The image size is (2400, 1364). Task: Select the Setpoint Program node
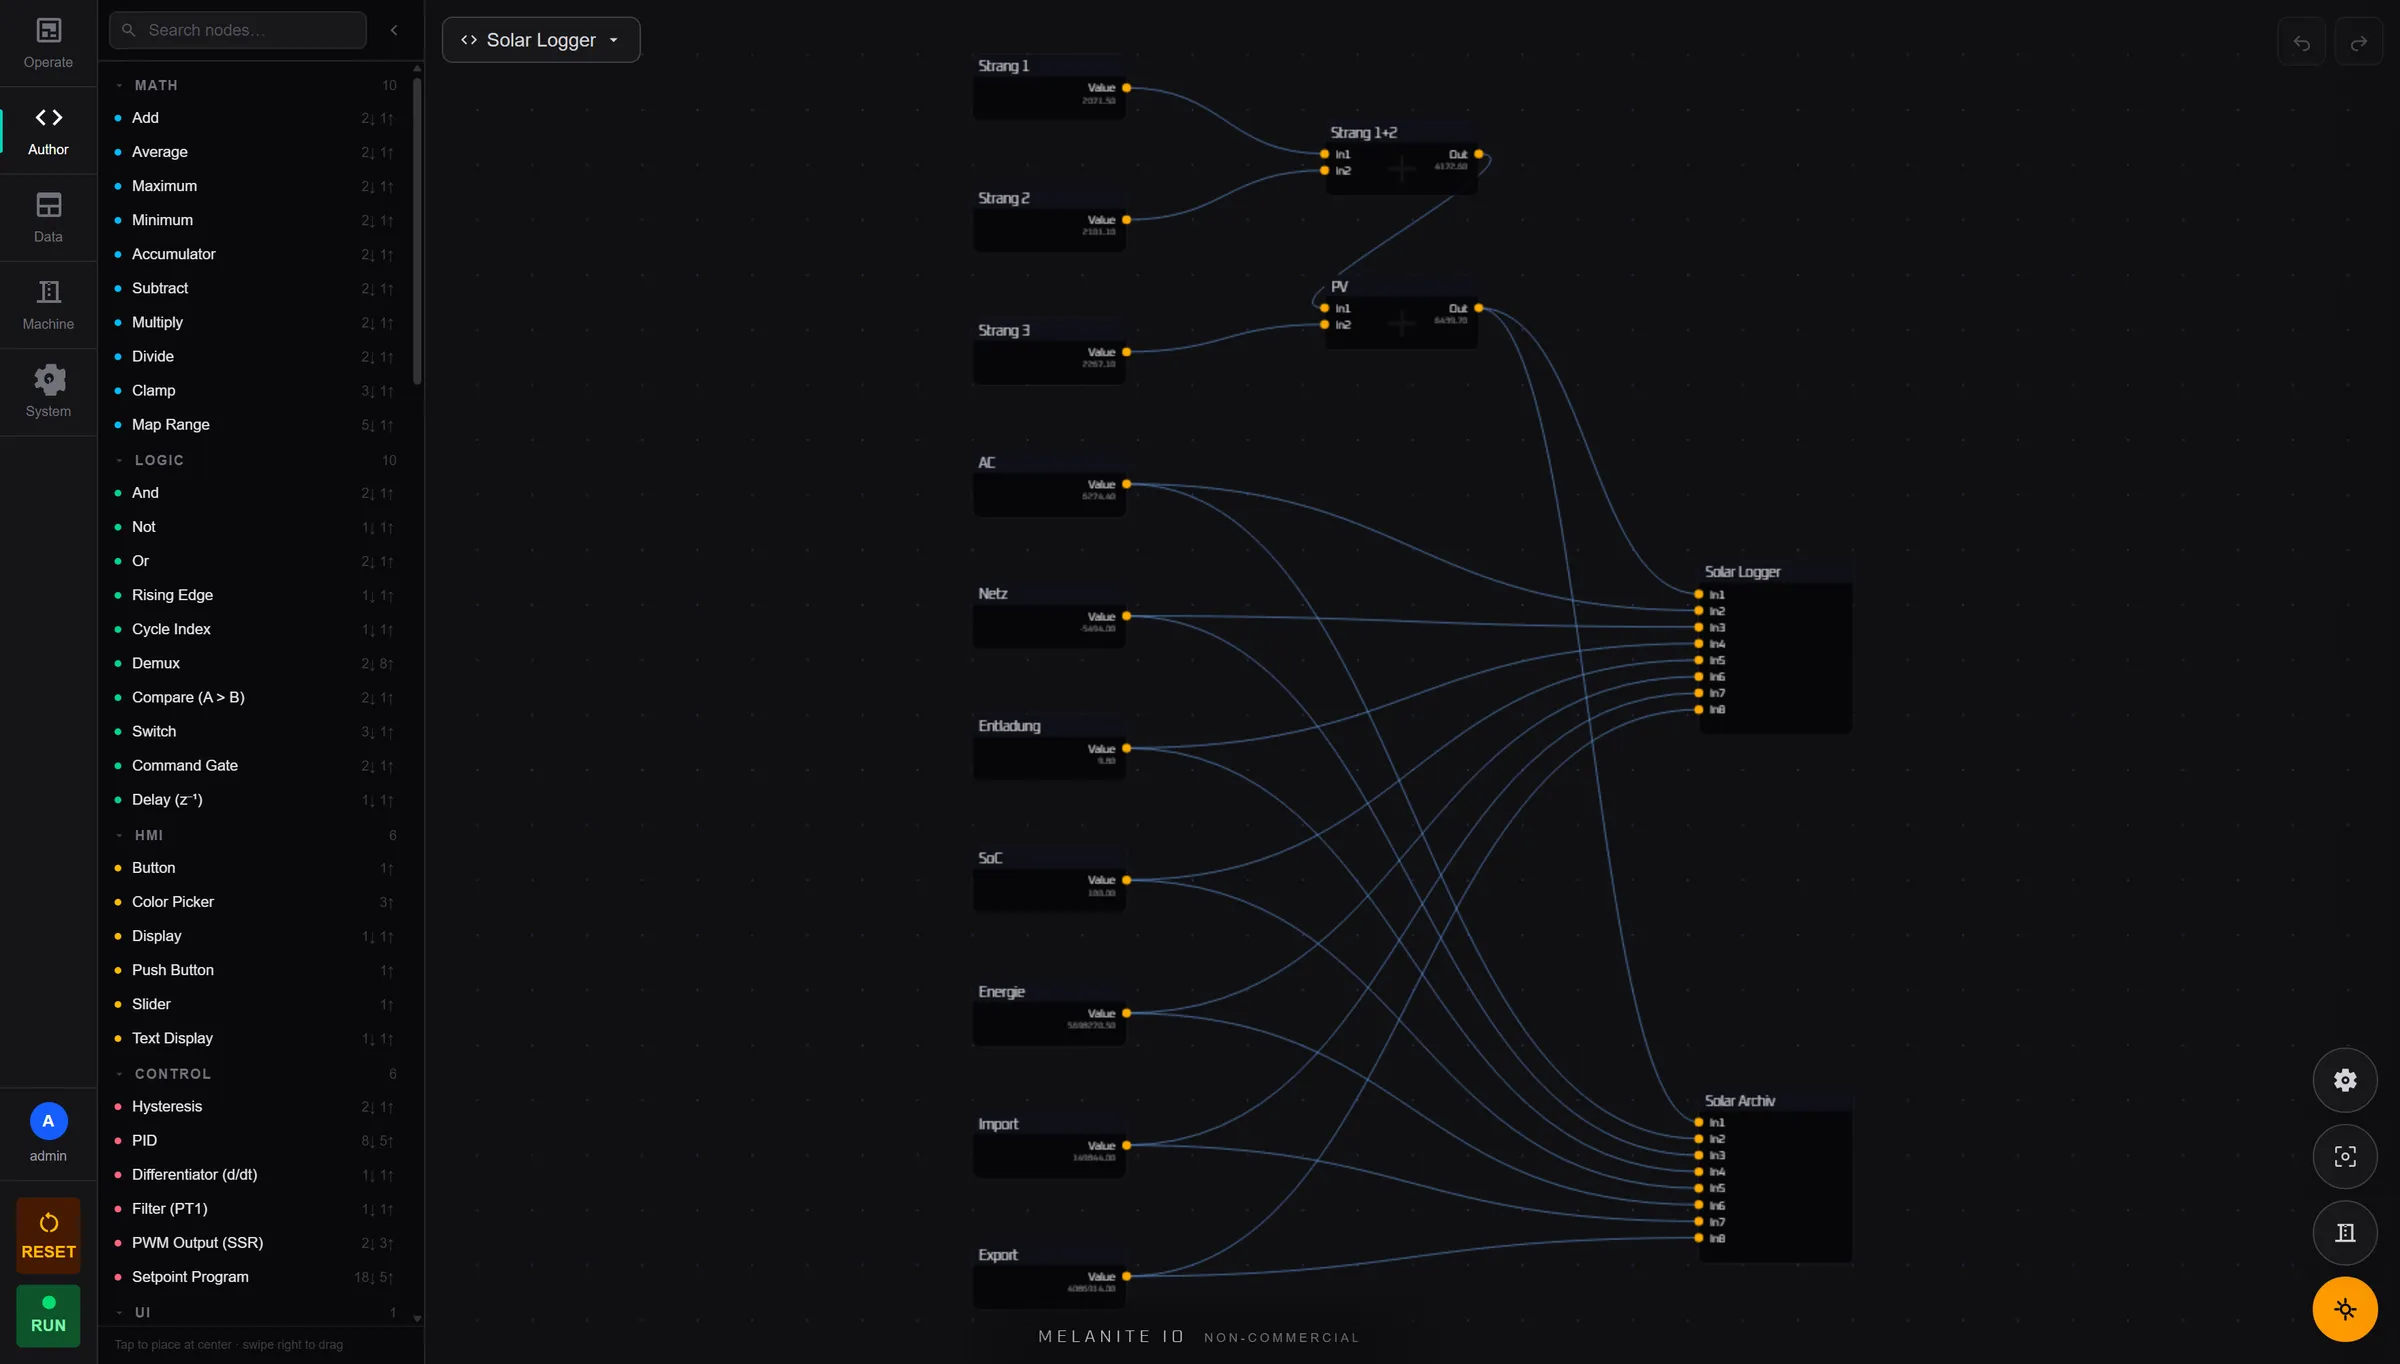[x=255, y=1277]
